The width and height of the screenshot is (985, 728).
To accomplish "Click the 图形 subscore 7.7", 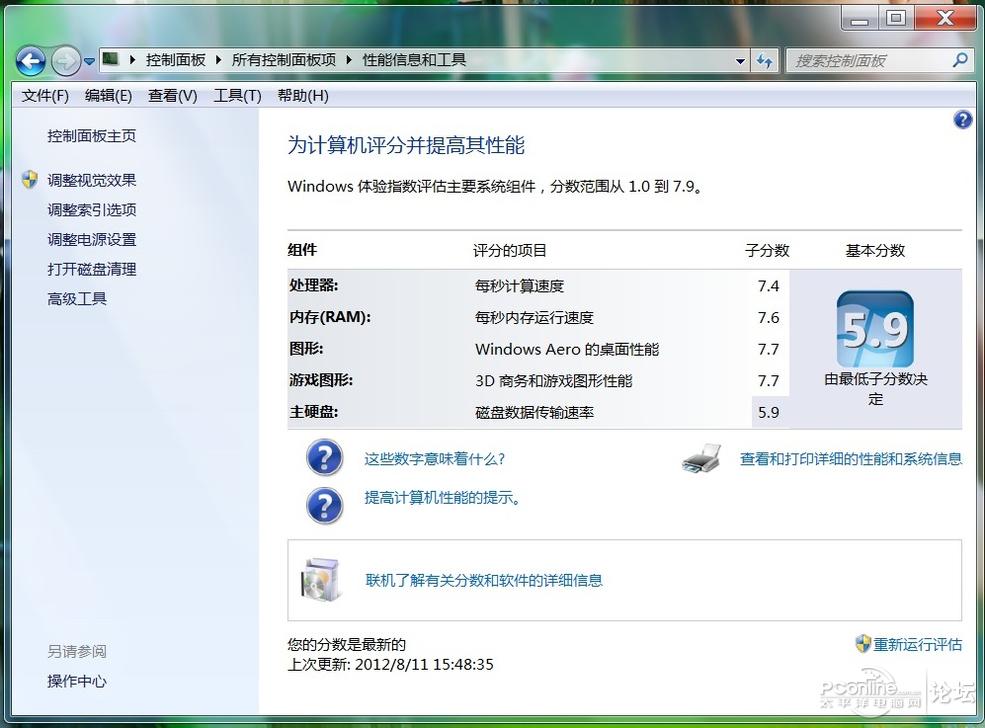I will 768,349.
